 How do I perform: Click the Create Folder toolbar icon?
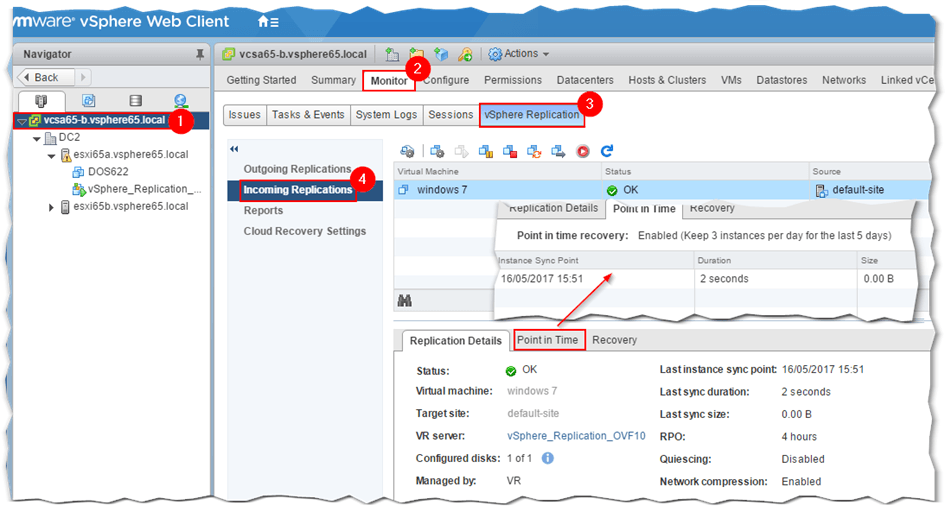pos(417,54)
